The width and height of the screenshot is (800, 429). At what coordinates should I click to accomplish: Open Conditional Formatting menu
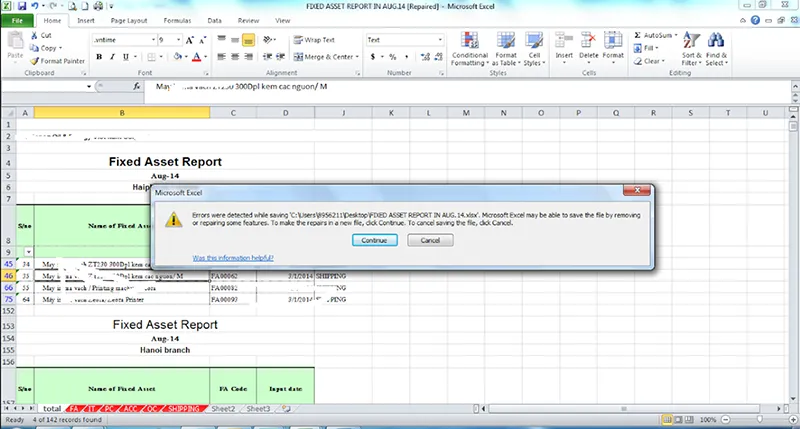(470, 48)
